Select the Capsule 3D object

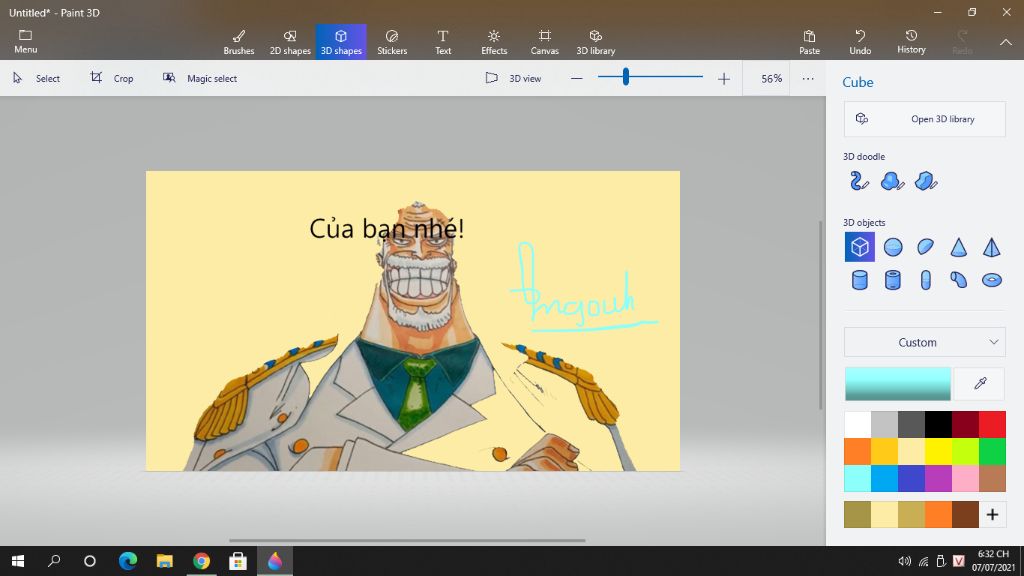coord(925,280)
